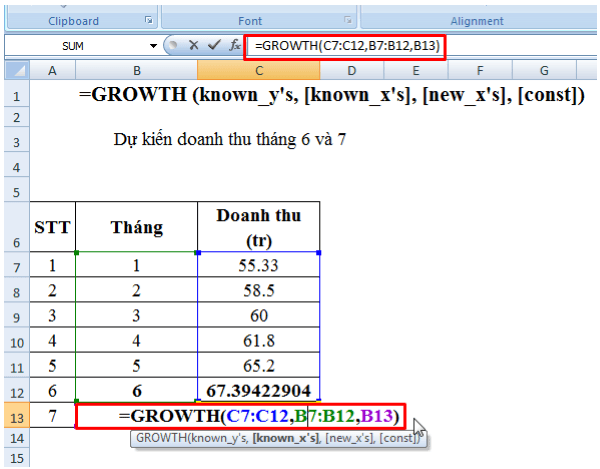Image resolution: width=600 pixels, height=469 pixels.
Task: Open the Font dialog launcher
Action: [347, 20]
